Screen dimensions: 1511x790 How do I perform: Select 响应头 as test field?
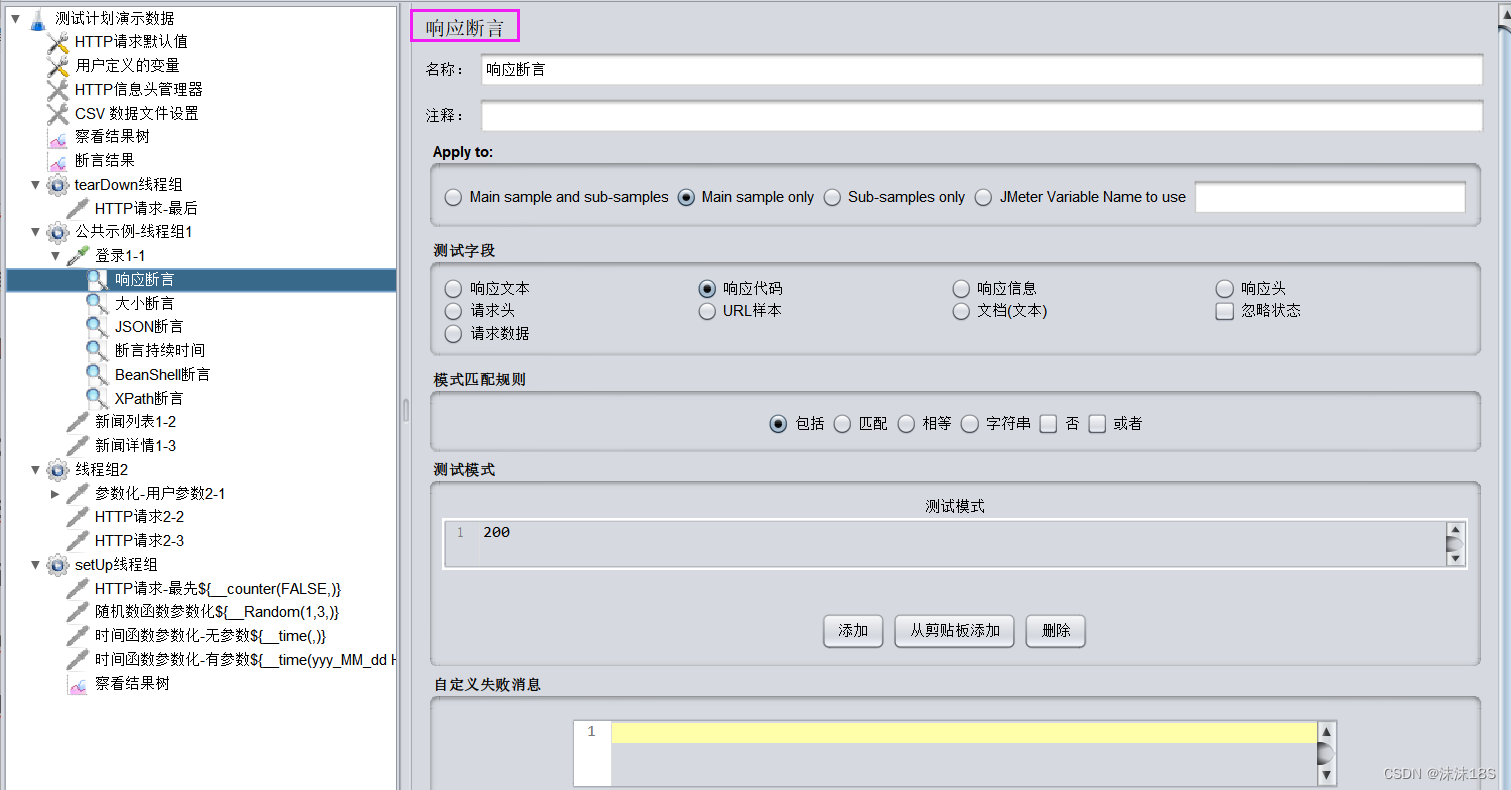(1225, 288)
